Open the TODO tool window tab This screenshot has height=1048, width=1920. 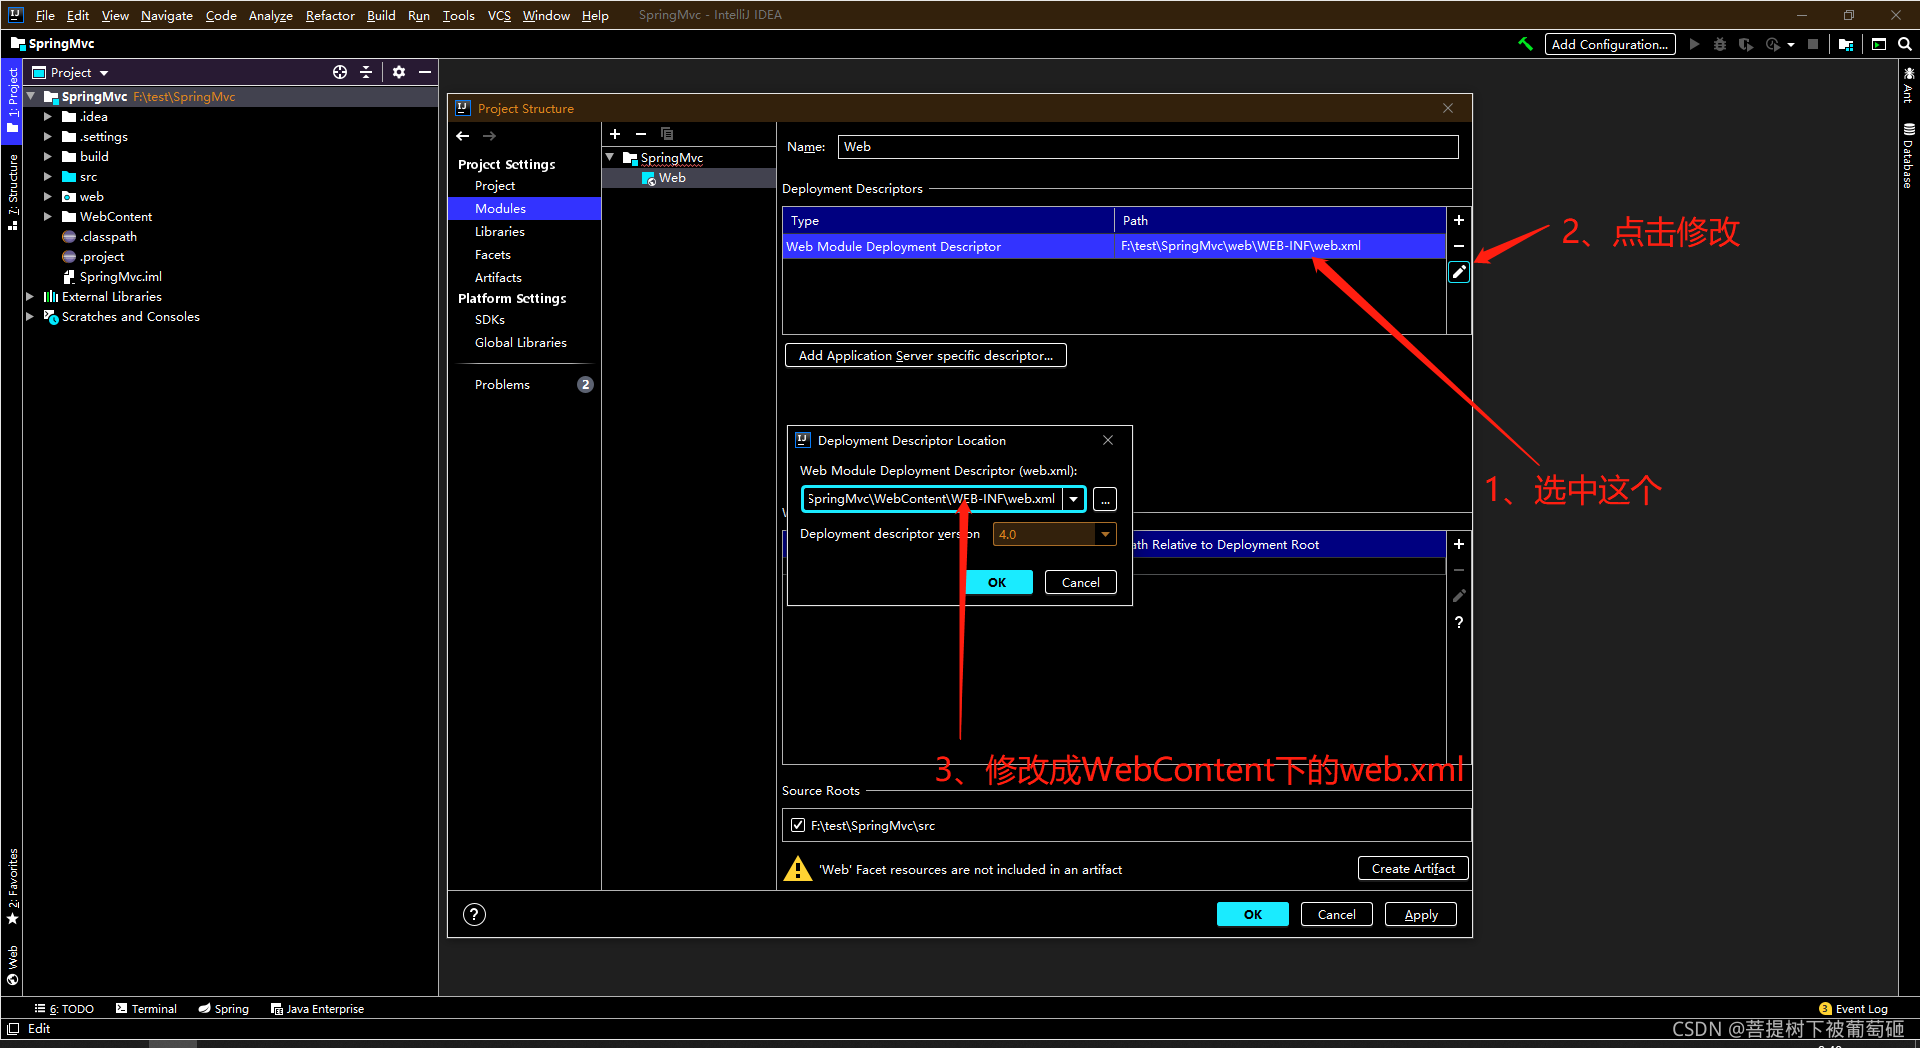65,1009
